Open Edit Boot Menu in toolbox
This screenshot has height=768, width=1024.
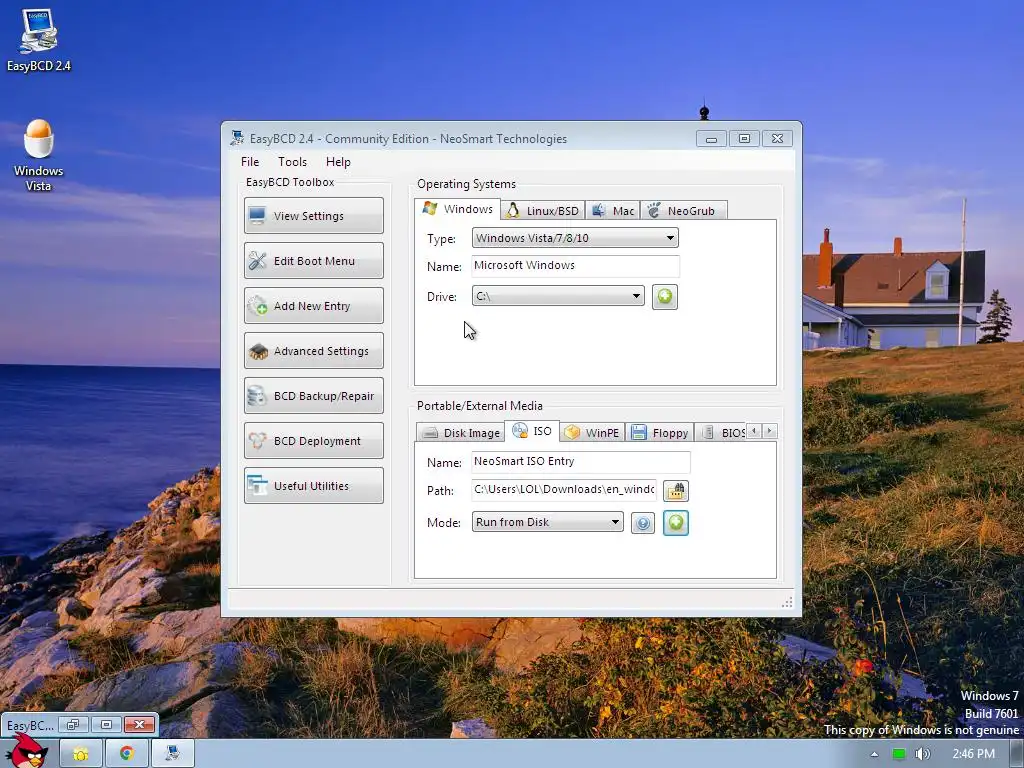313,261
